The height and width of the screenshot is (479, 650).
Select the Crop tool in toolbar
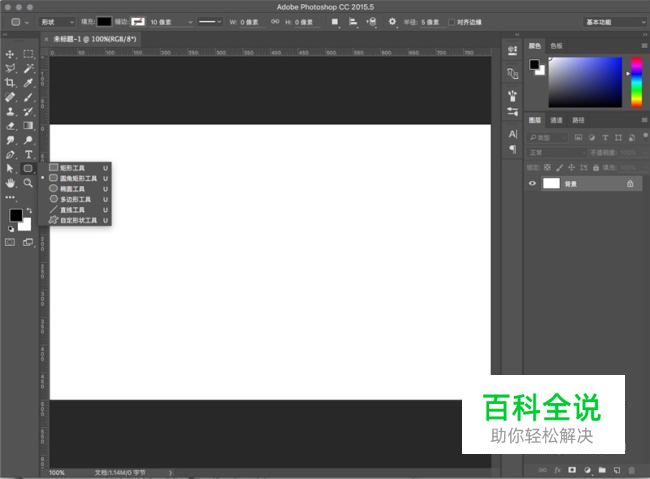pyautogui.click(x=10, y=83)
